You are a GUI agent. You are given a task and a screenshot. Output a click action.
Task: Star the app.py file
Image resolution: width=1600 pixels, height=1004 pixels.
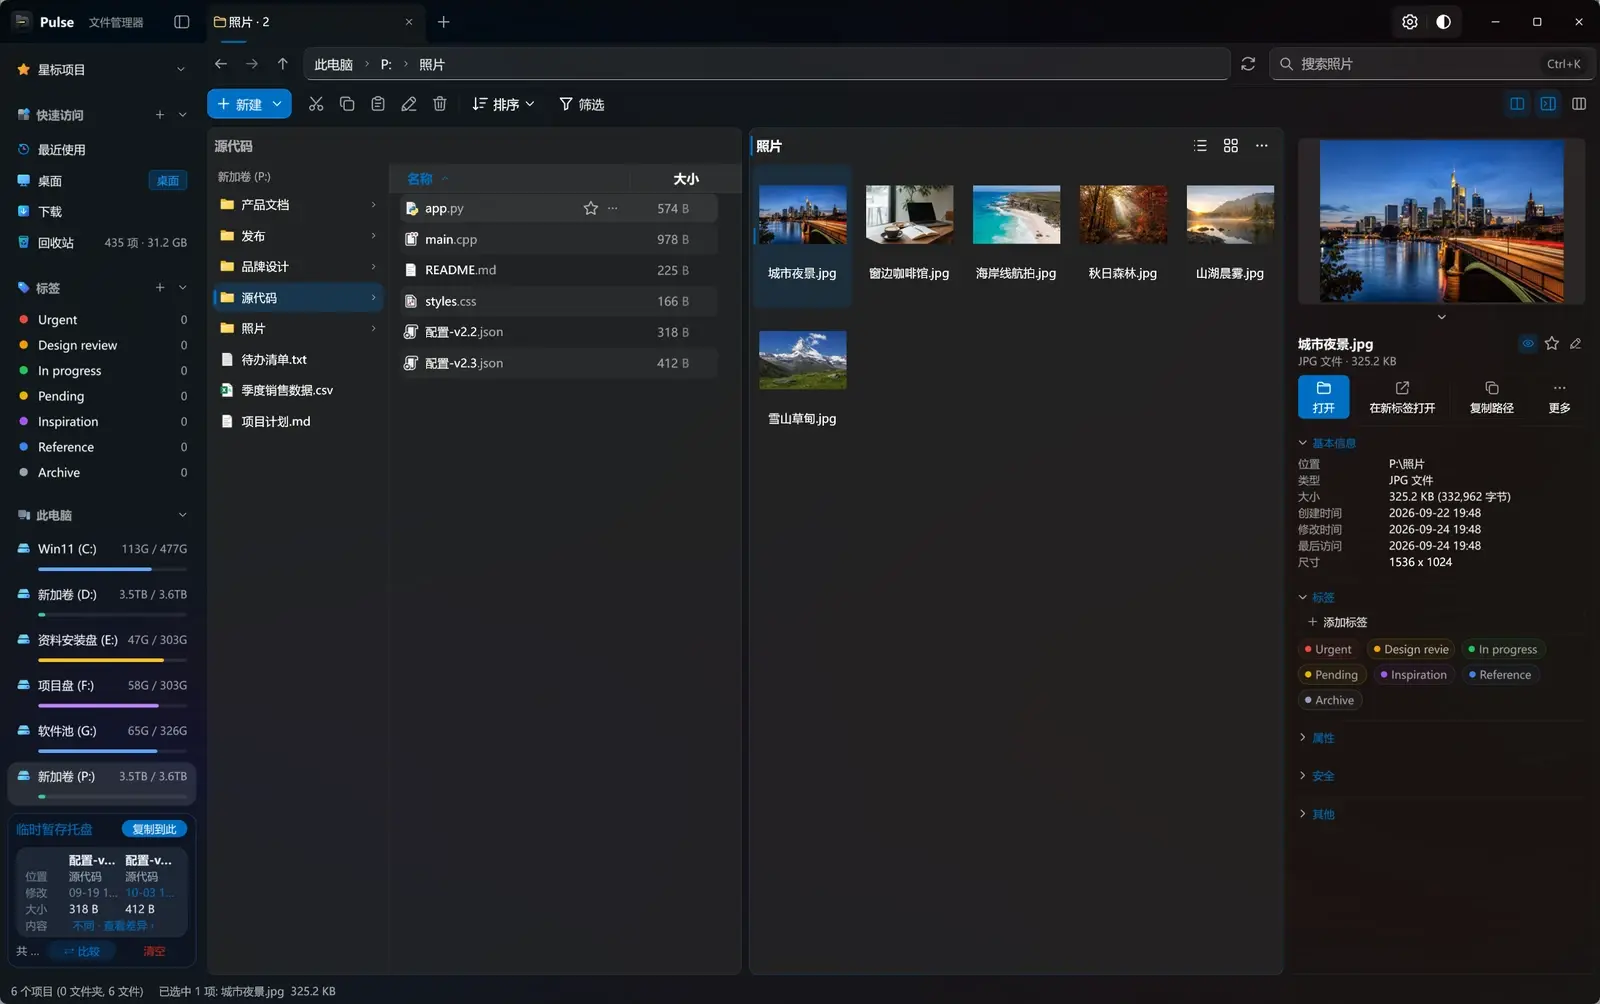[x=591, y=208]
